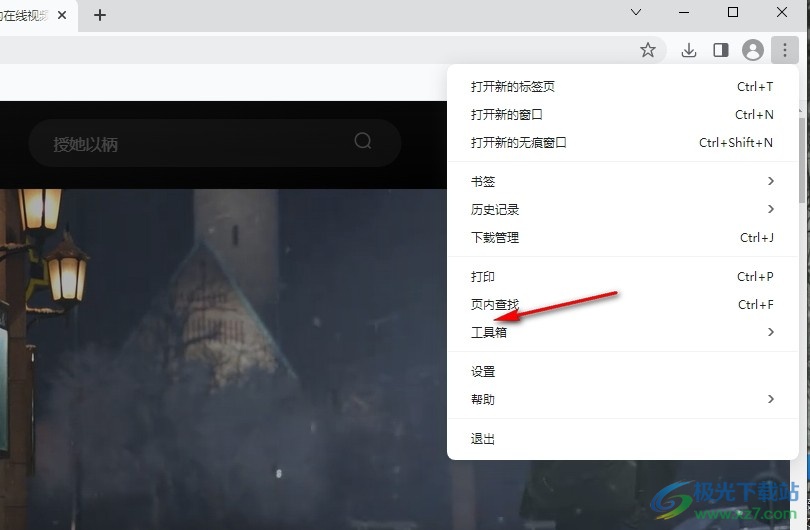The image size is (810, 530).
Task: Toggle the side panel icon
Action: (721, 50)
